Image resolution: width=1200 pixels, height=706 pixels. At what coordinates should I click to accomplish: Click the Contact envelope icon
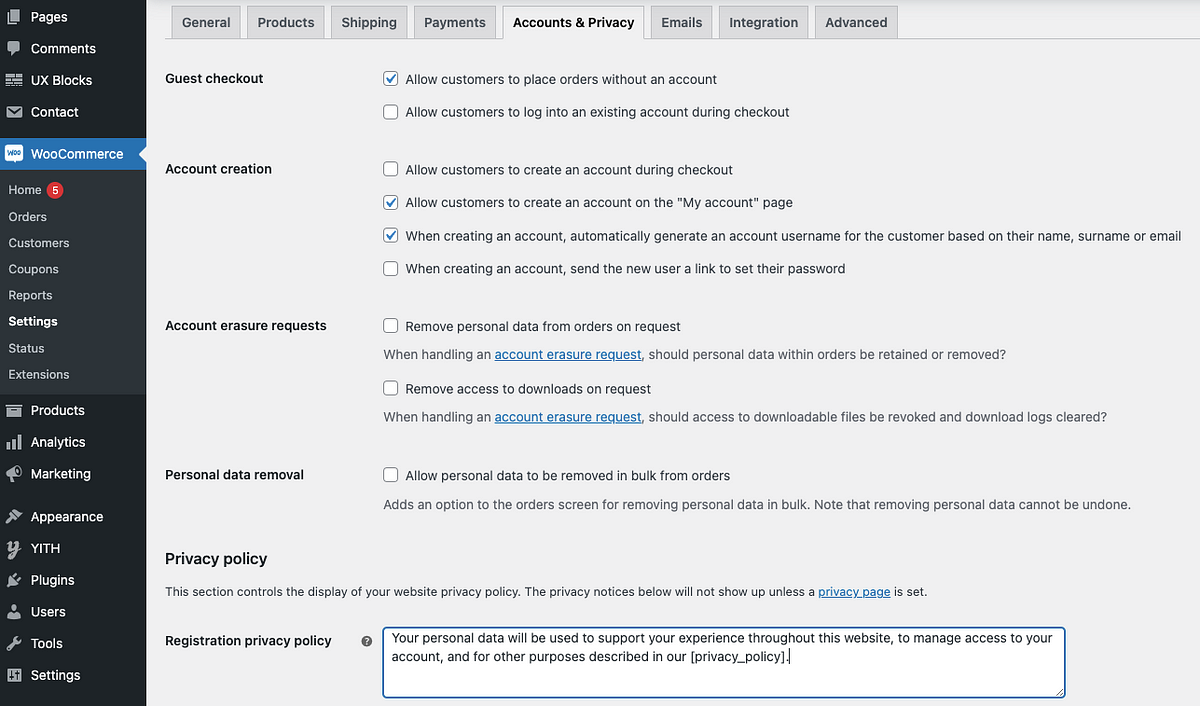pyautogui.click(x=14, y=112)
